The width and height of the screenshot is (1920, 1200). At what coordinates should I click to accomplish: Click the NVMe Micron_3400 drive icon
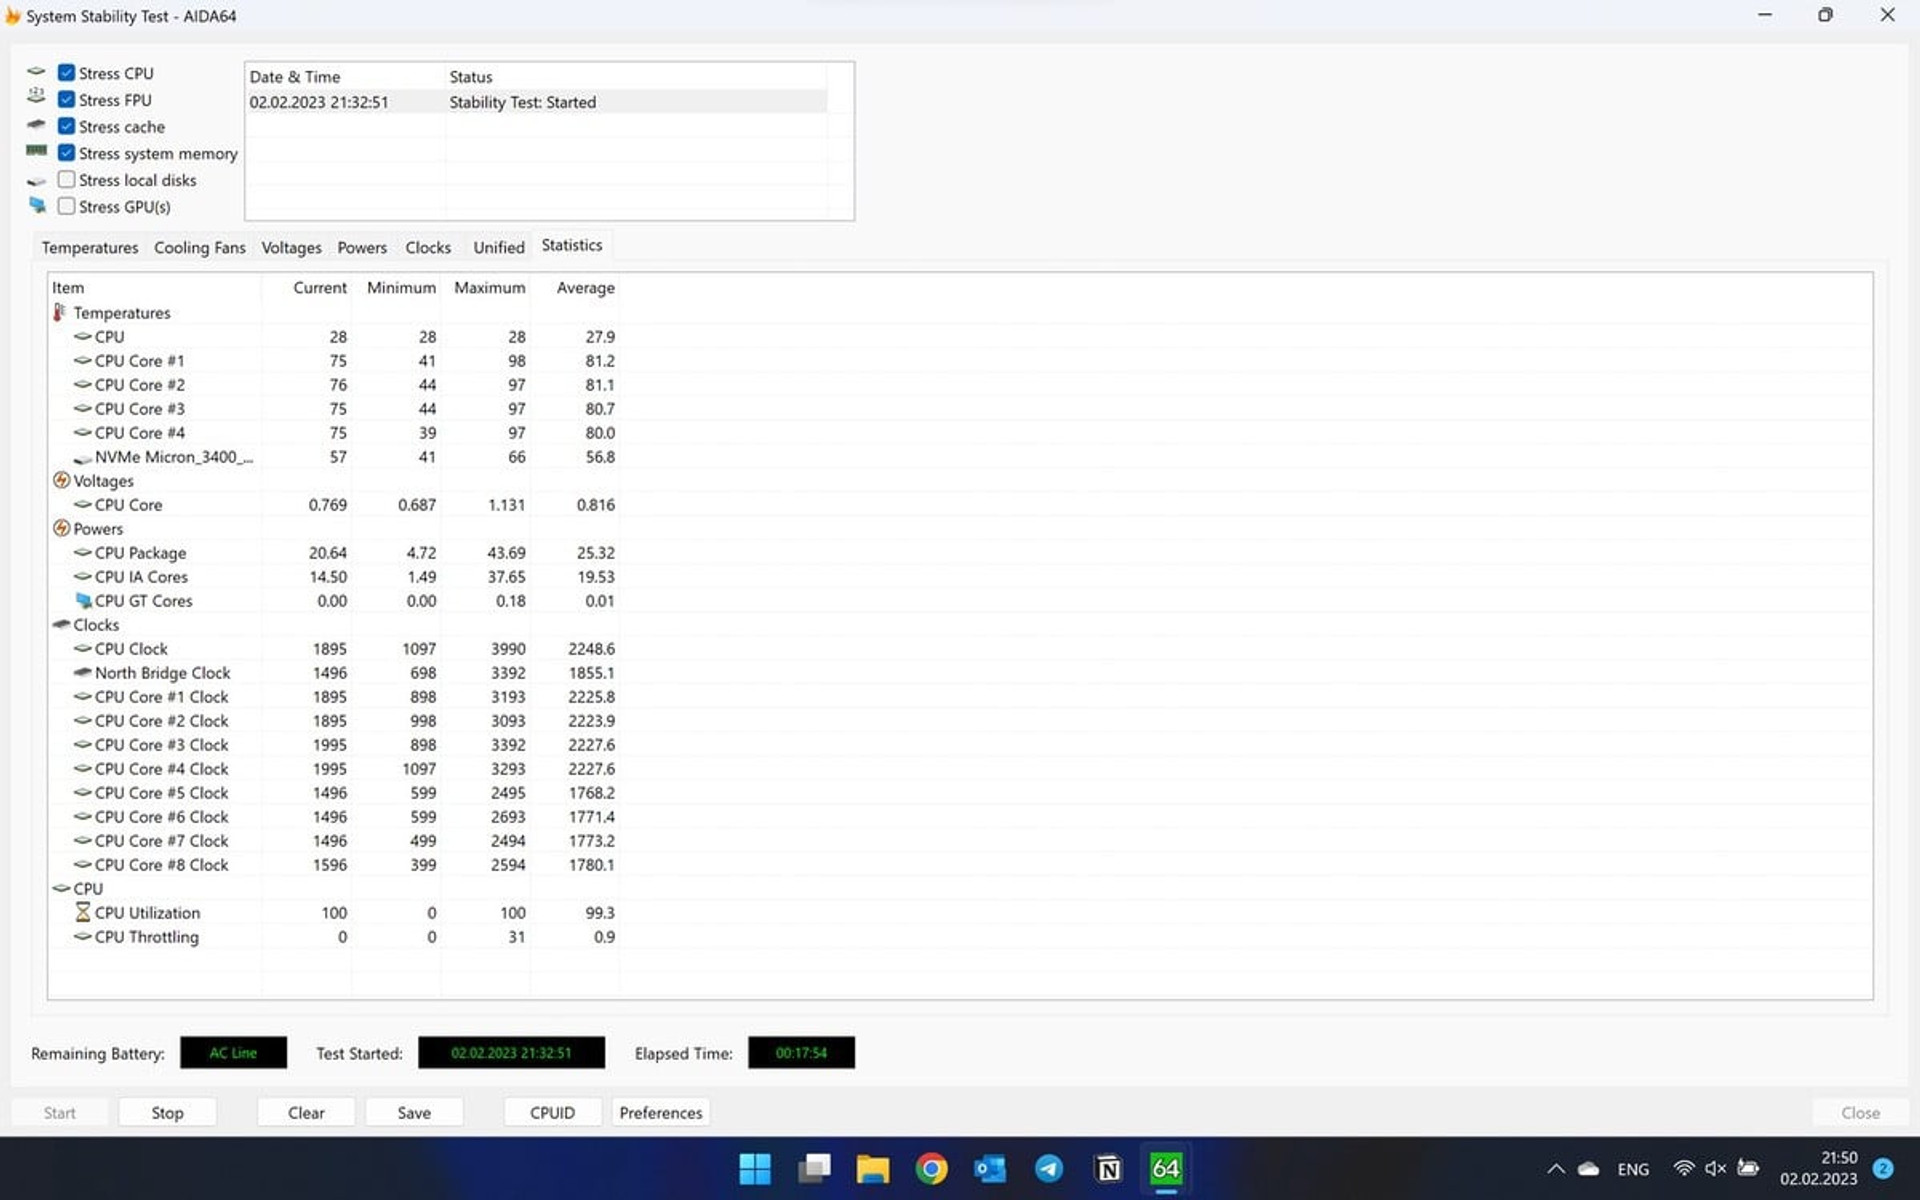pos(83,458)
